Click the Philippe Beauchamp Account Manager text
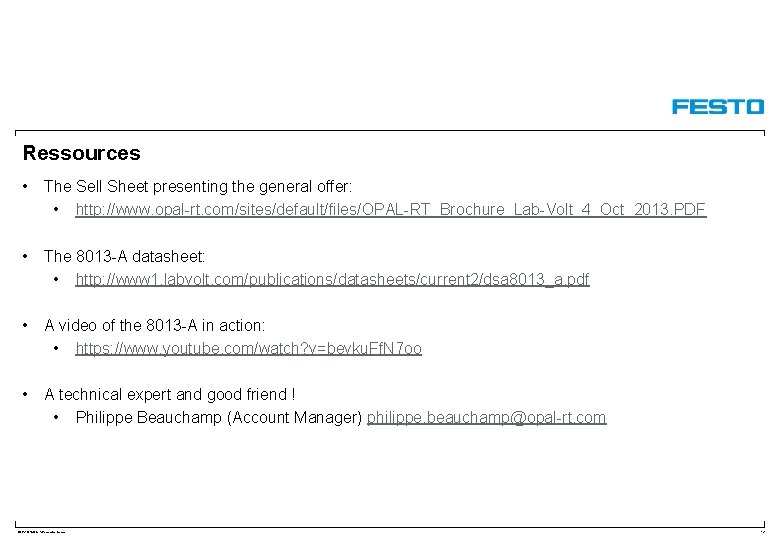Image resolution: width=780 pixels, height=540 pixels. tap(219, 417)
